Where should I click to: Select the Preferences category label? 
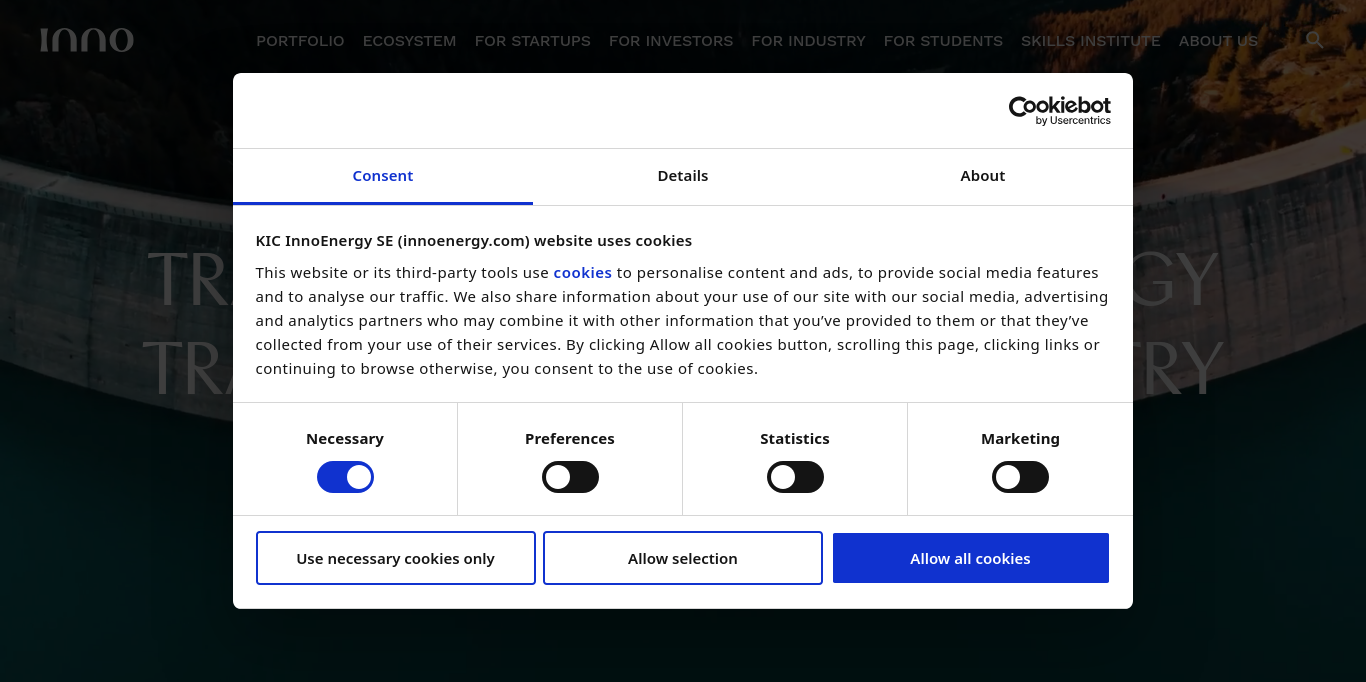tap(570, 439)
